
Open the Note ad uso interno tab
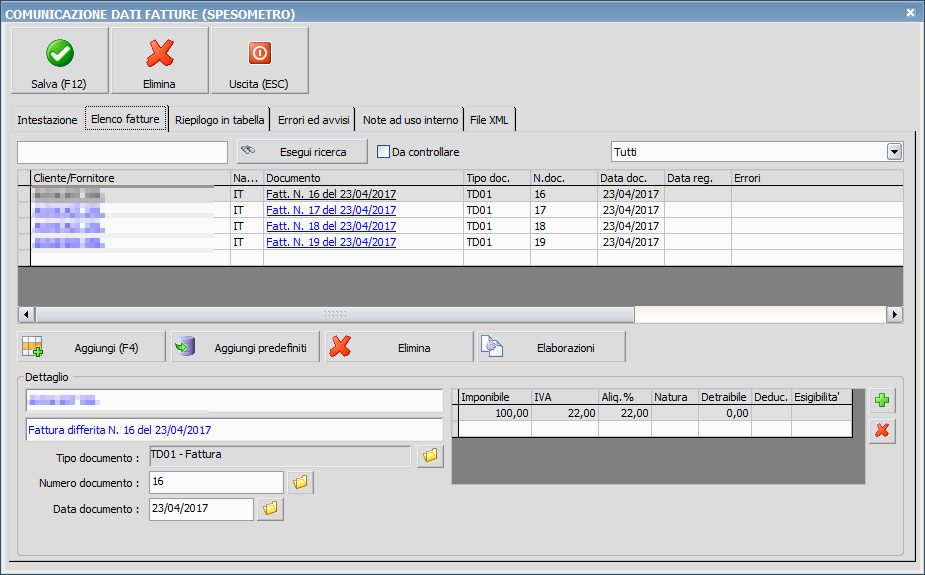(411, 120)
